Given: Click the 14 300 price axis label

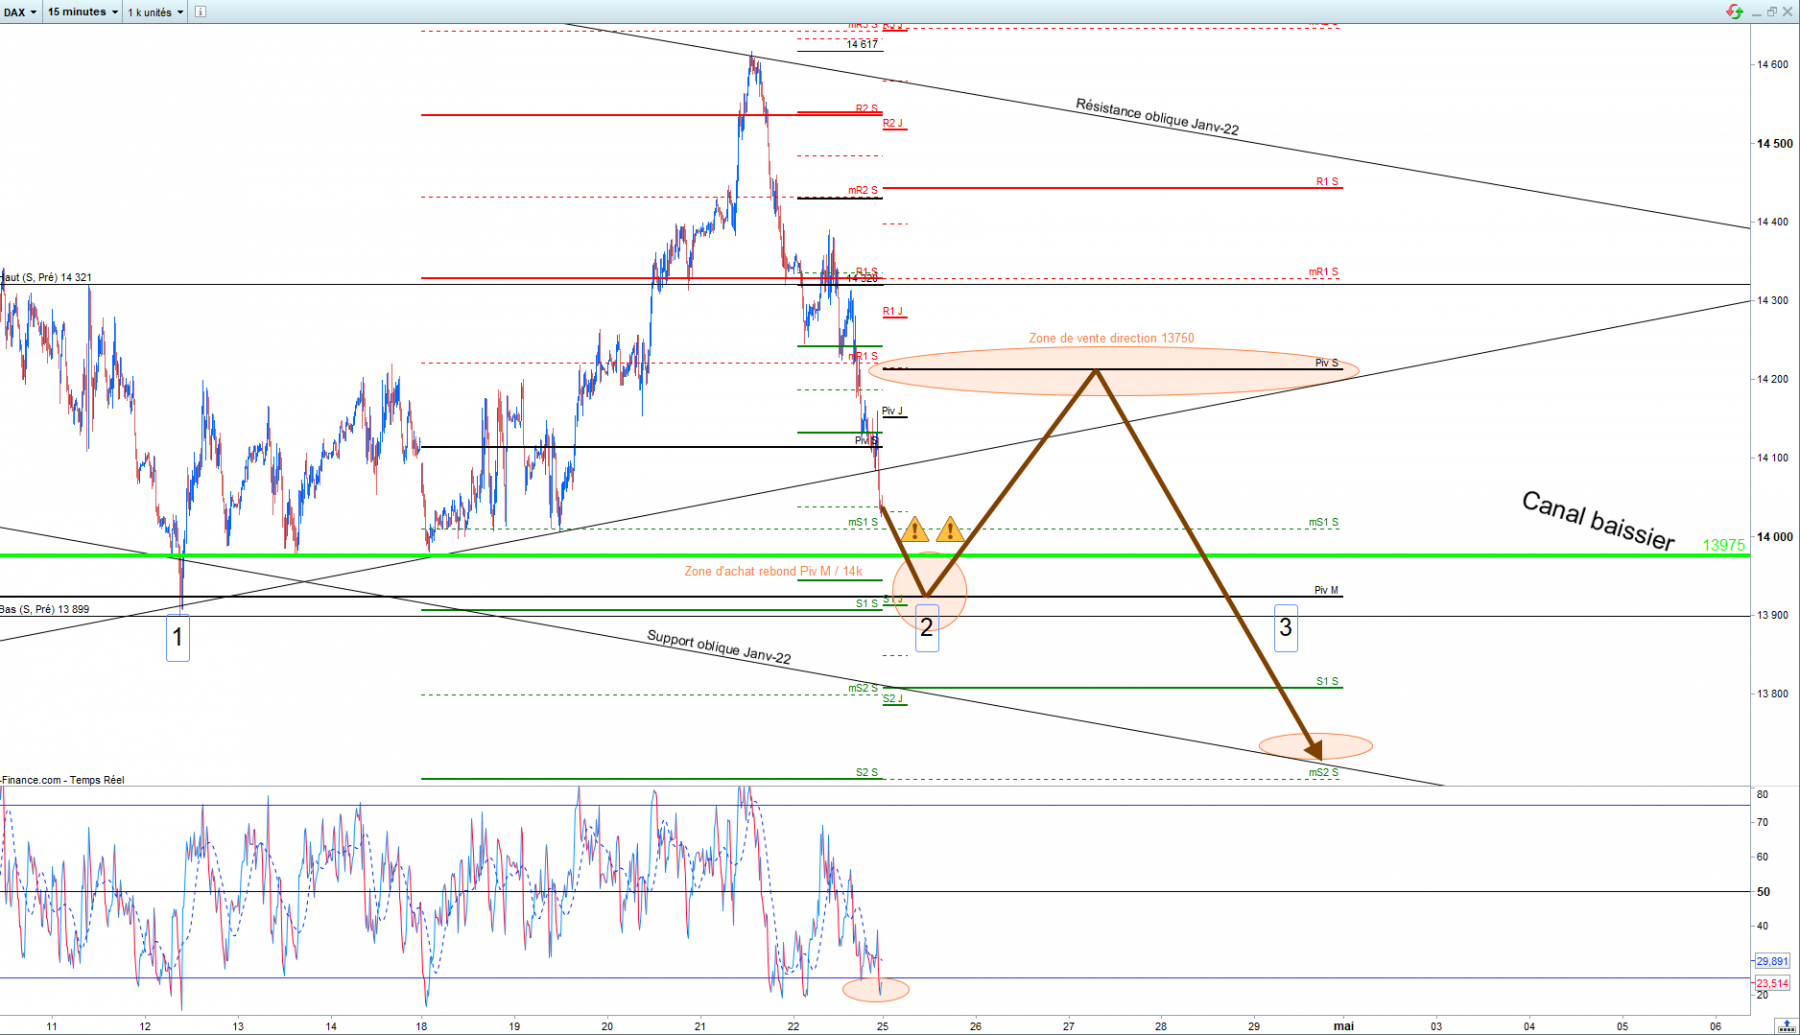Looking at the screenshot, I should 1773,301.
